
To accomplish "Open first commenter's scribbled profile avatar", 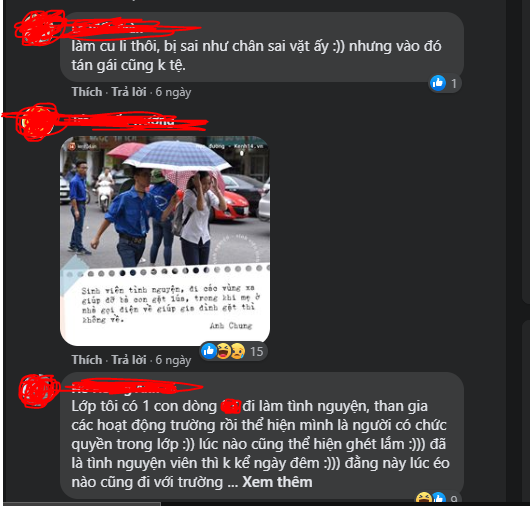I will [x=39, y=28].
